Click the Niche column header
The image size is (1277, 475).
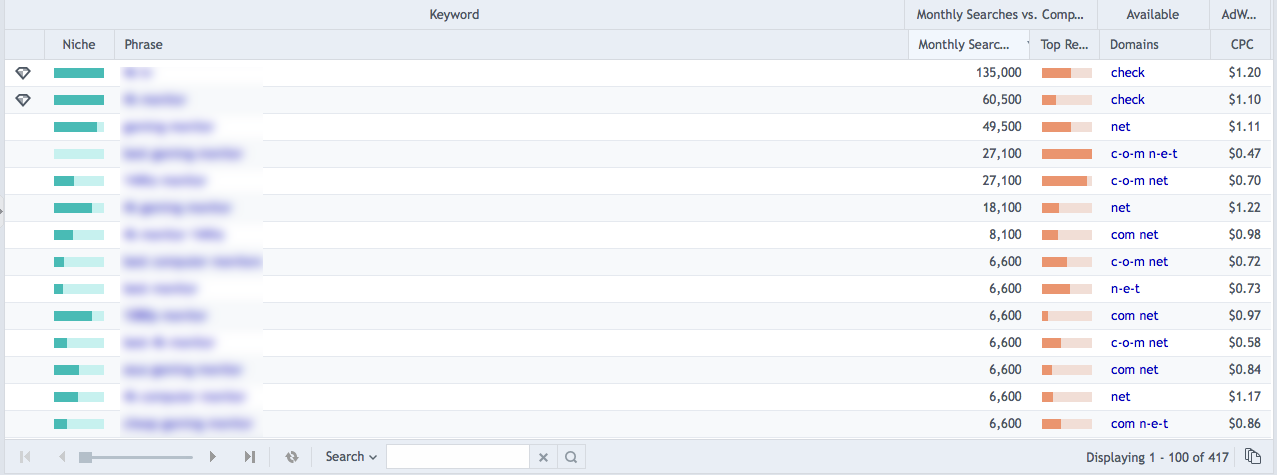point(79,45)
